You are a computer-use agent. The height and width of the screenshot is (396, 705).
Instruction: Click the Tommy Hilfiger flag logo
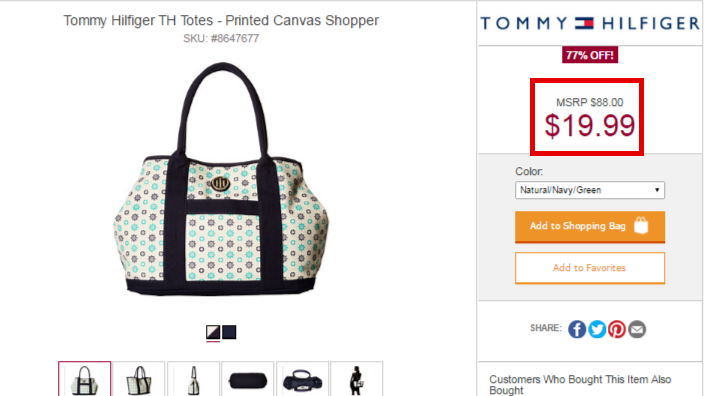585,23
